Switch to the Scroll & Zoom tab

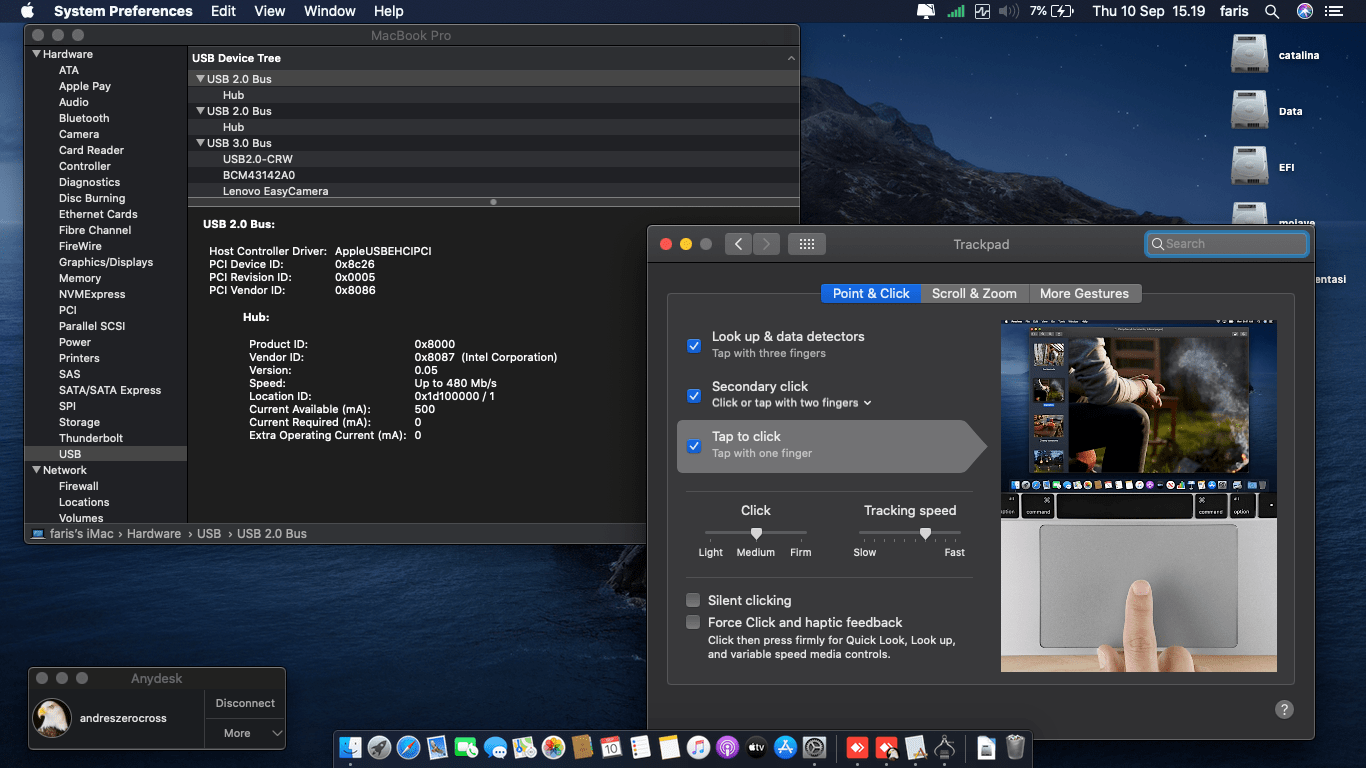974,293
